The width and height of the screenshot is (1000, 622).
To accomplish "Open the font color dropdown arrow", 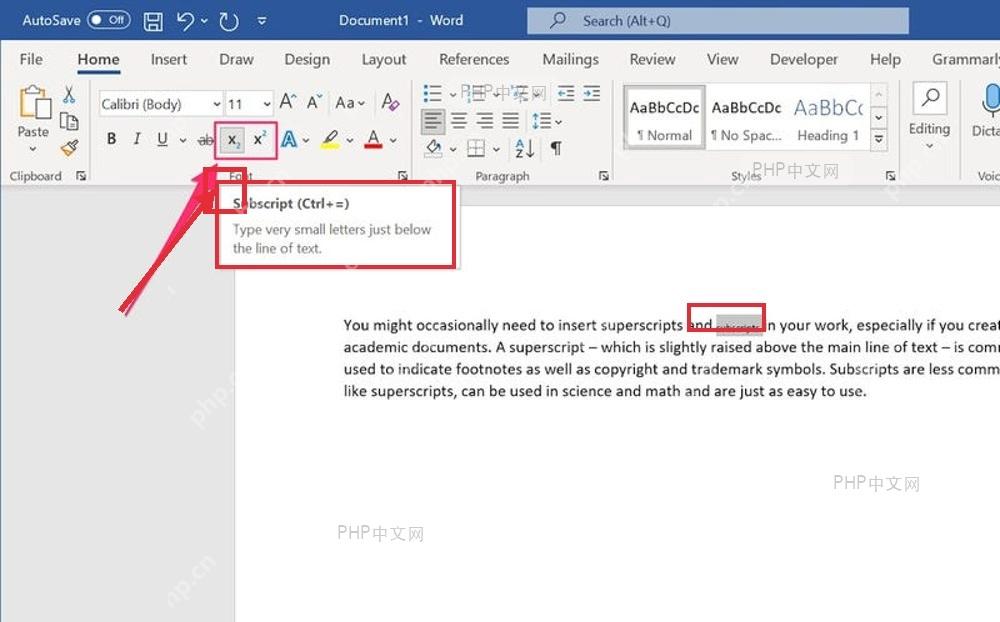I will coord(393,140).
